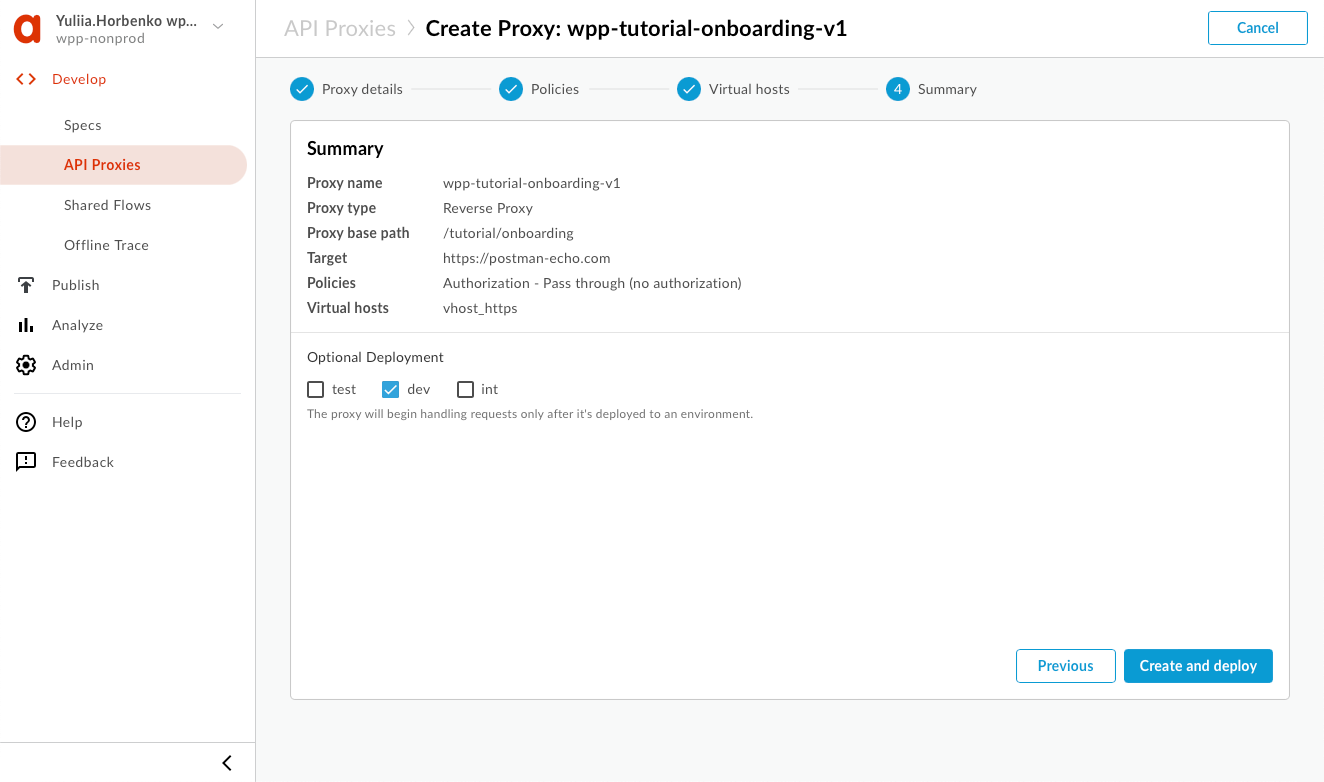Viewport: 1324px width, 782px height.
Task: Collapse the sidebar with the arrow
Action: click(x=227, y=763)
